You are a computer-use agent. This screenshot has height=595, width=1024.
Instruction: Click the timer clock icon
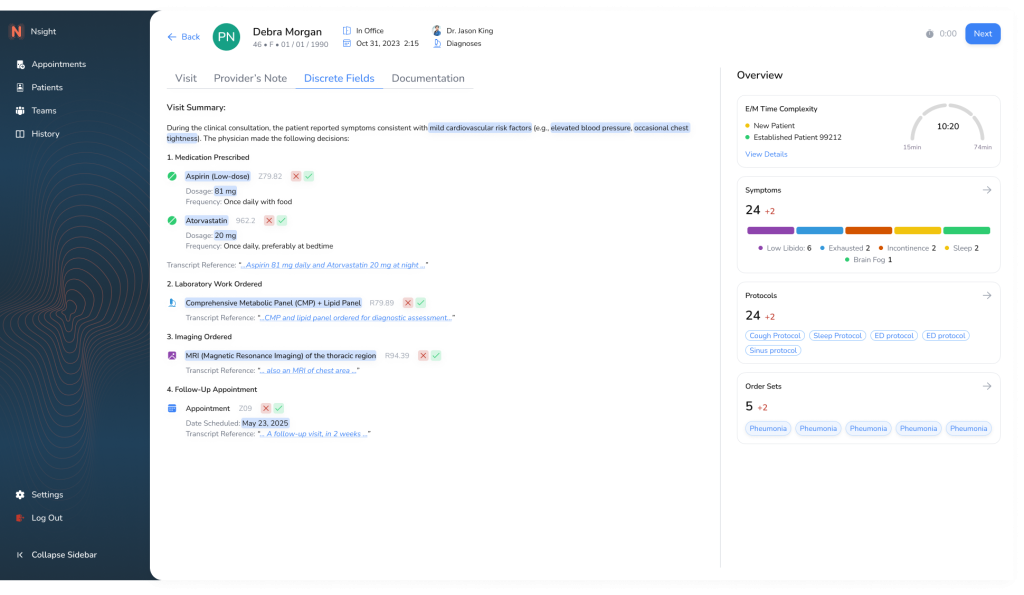pyautogui.click(x=930, y=34)
